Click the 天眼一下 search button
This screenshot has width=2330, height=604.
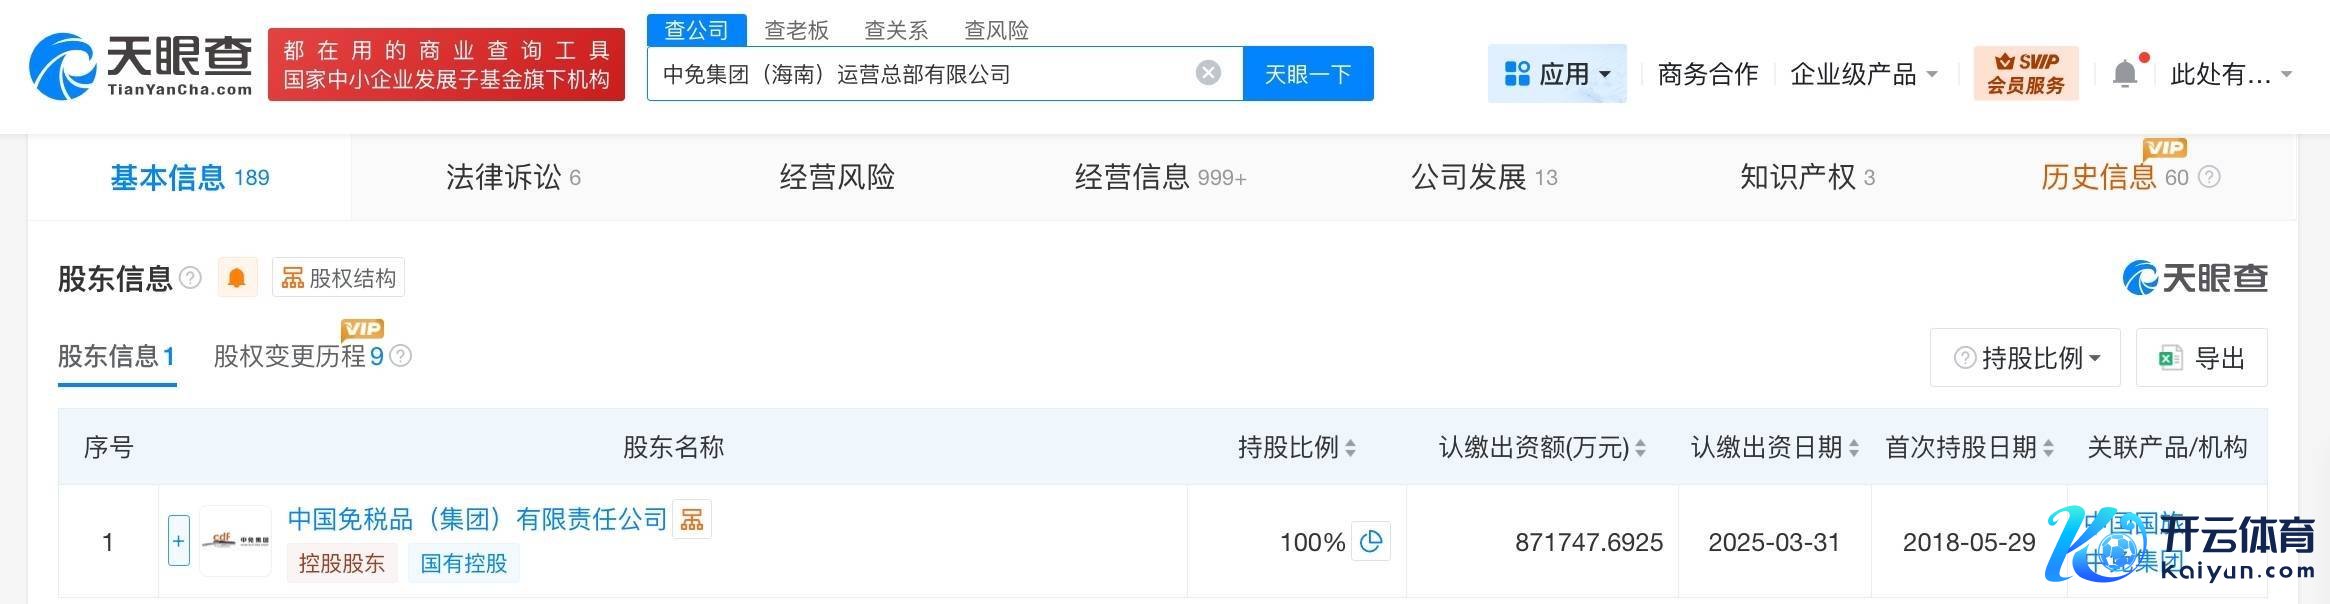point(1307,74)
